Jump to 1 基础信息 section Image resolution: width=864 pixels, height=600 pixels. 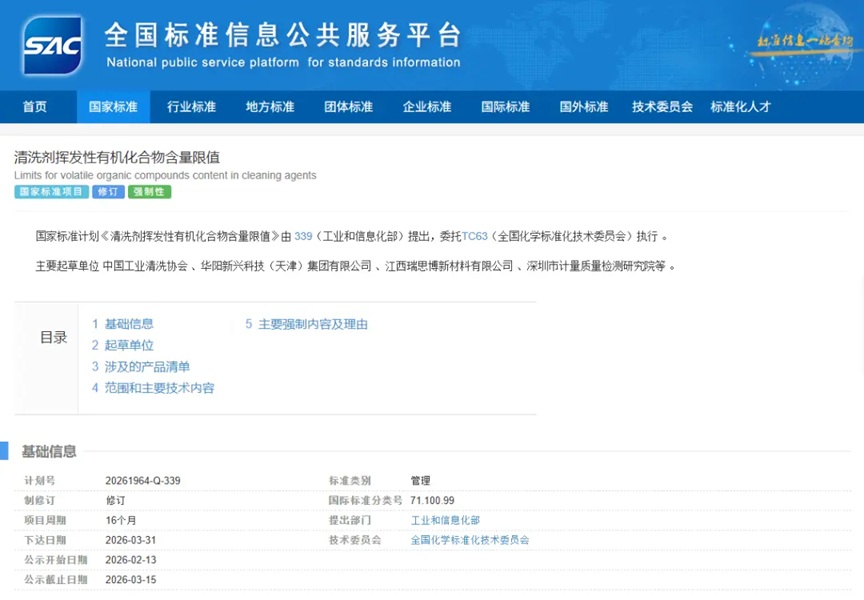click(x=122, y=324)
